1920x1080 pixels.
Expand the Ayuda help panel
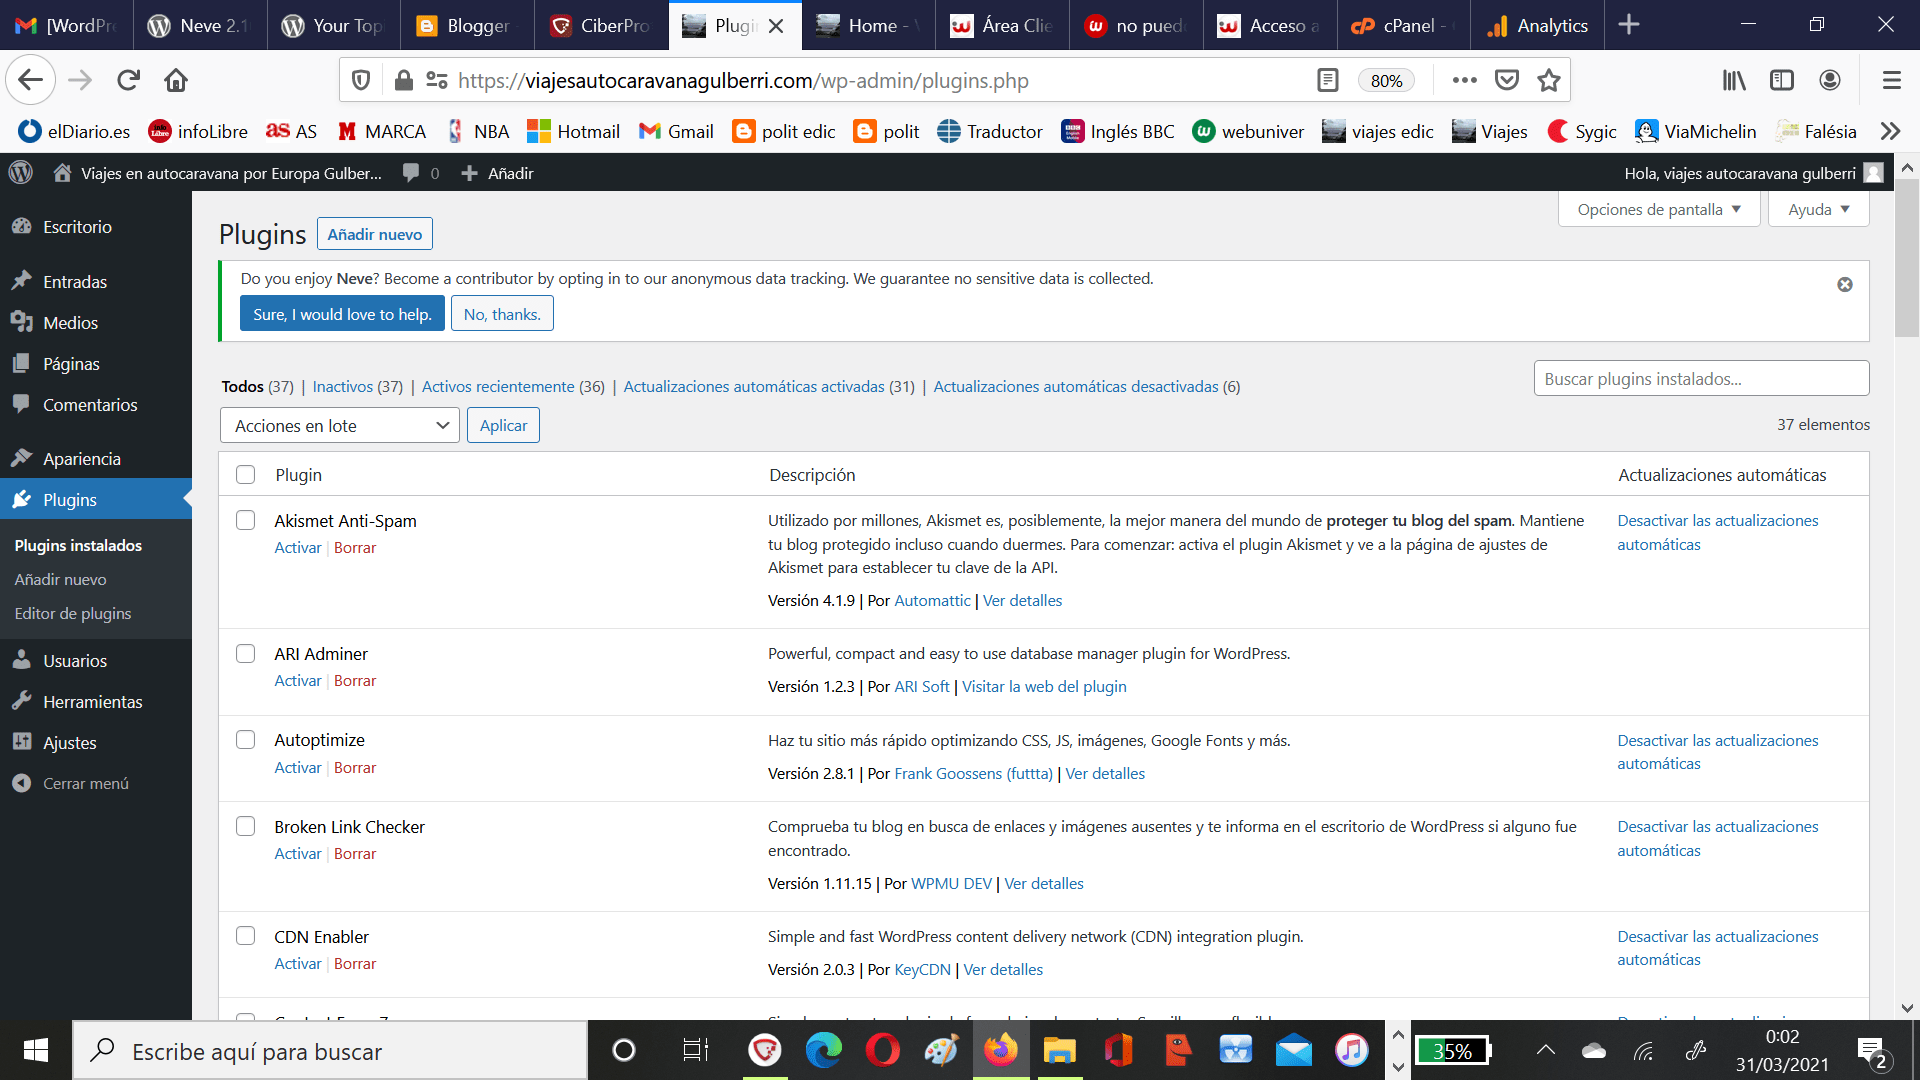pos(1818,209)
